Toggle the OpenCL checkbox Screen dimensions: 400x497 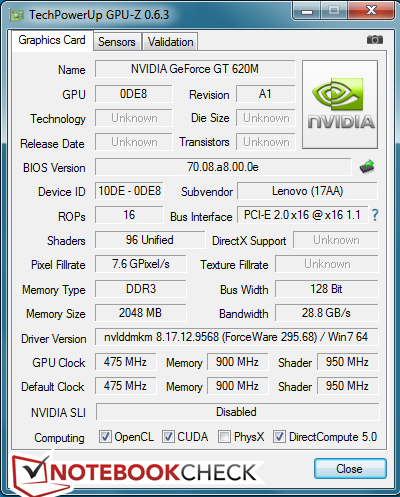(x=105, y=436)
